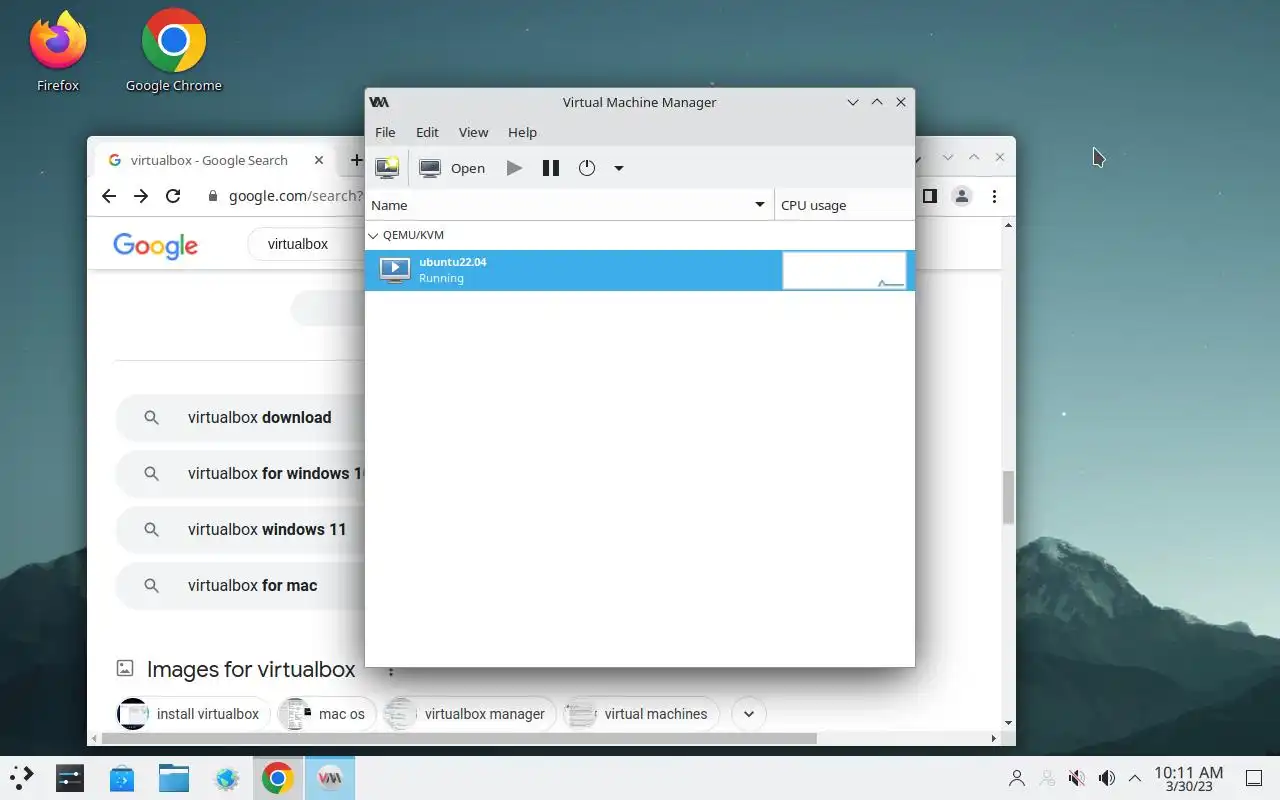Choose suggestion virtualbox download
Viewport: 1280px width, 800px height.
coord(240,418)
